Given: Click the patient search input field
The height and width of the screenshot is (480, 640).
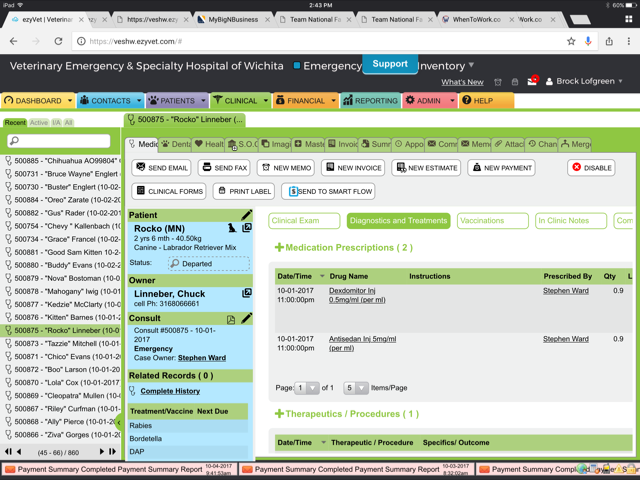Looking at the screenshot, I should pyautogui.click(x=62, y=141).
